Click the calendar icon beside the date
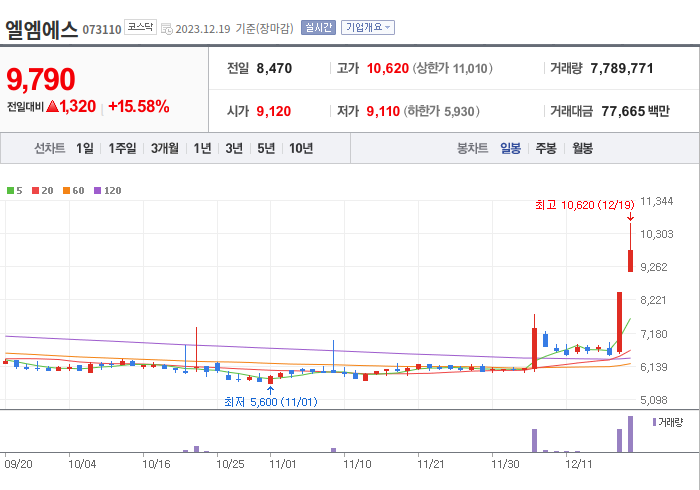700x490 pixels. (167, 29)
